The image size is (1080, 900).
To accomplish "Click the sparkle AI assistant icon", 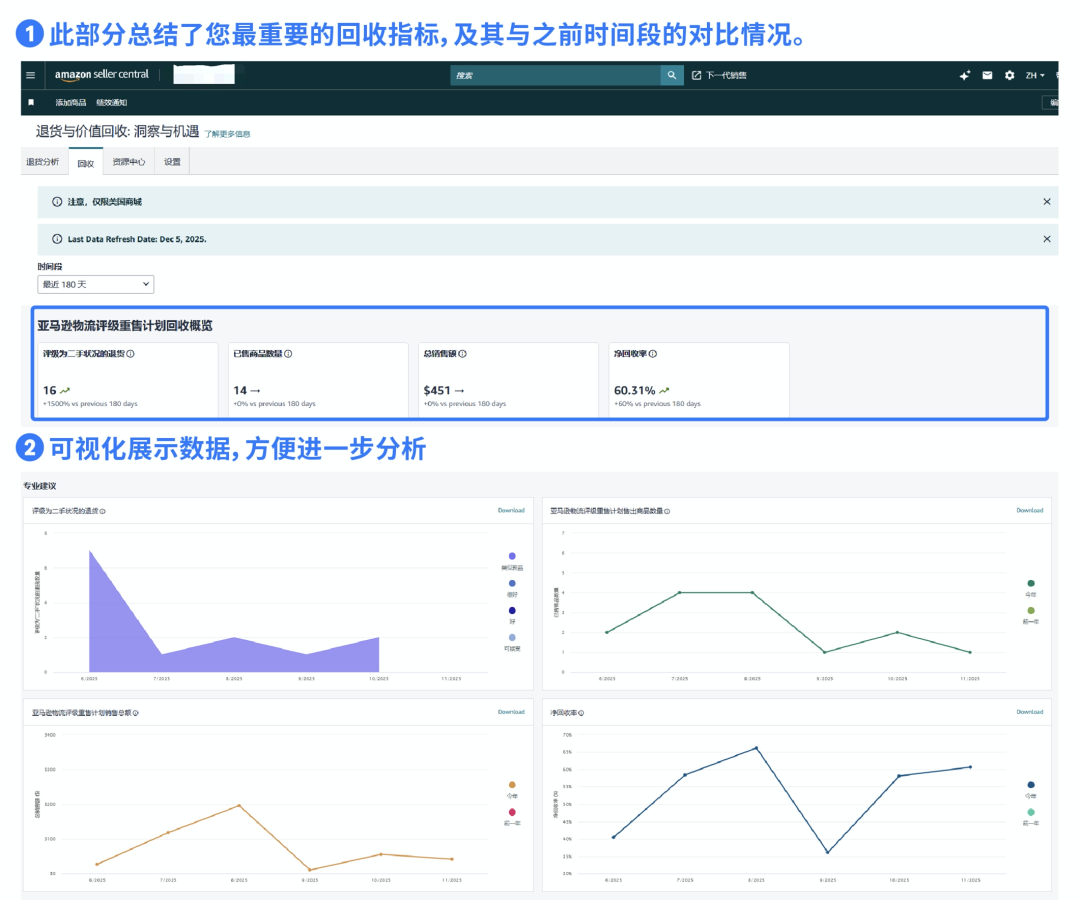I will click(965, 75).
